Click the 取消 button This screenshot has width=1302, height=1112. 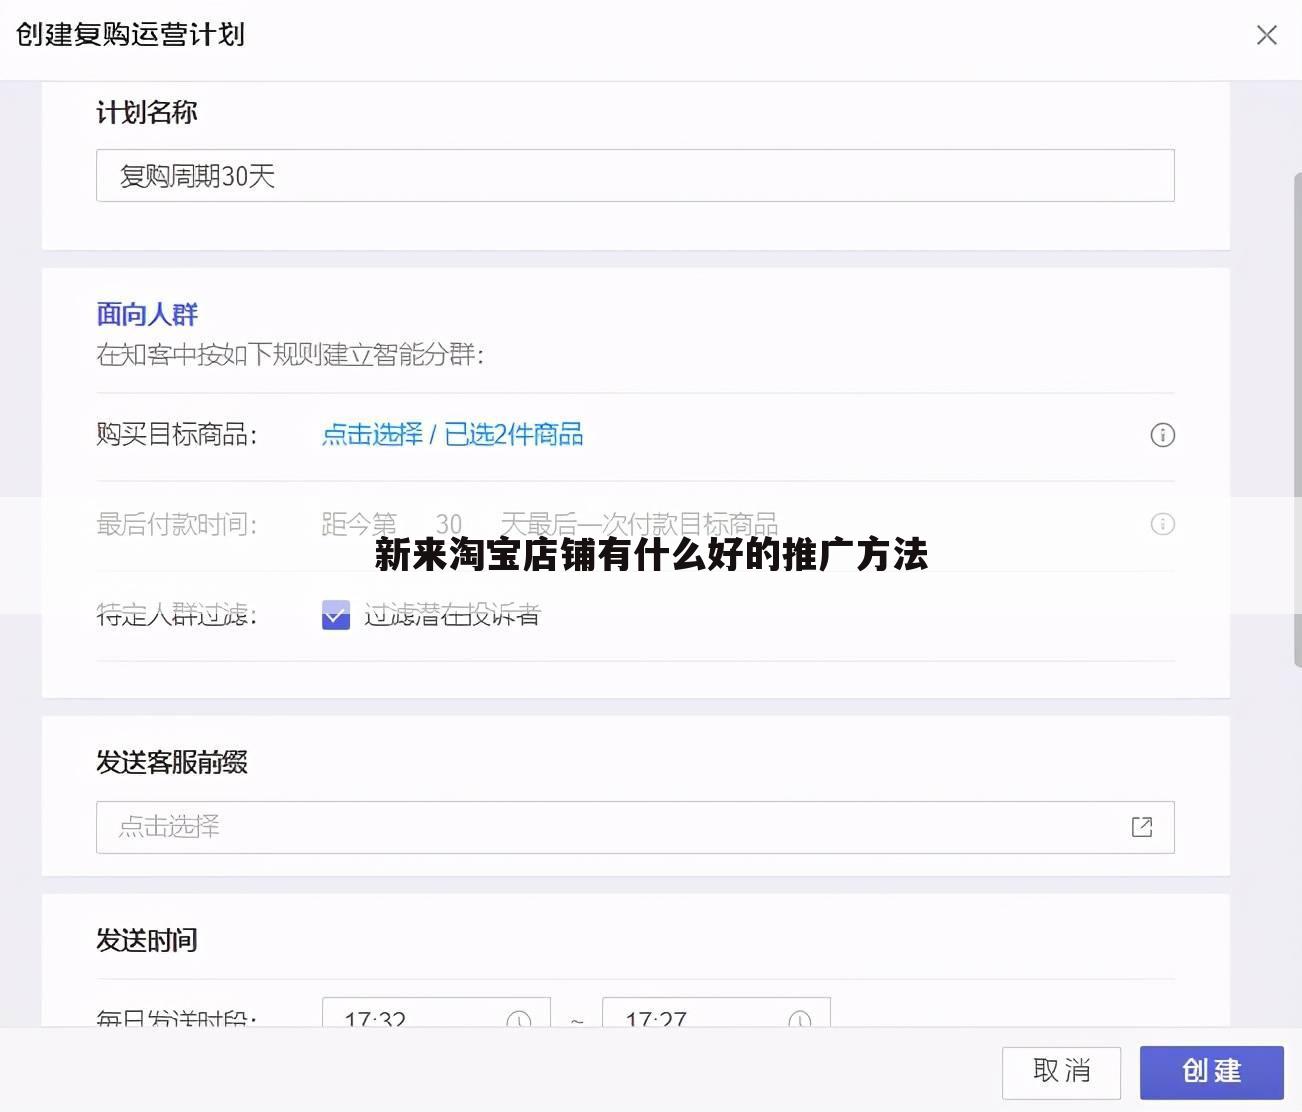point(1061,1072)
